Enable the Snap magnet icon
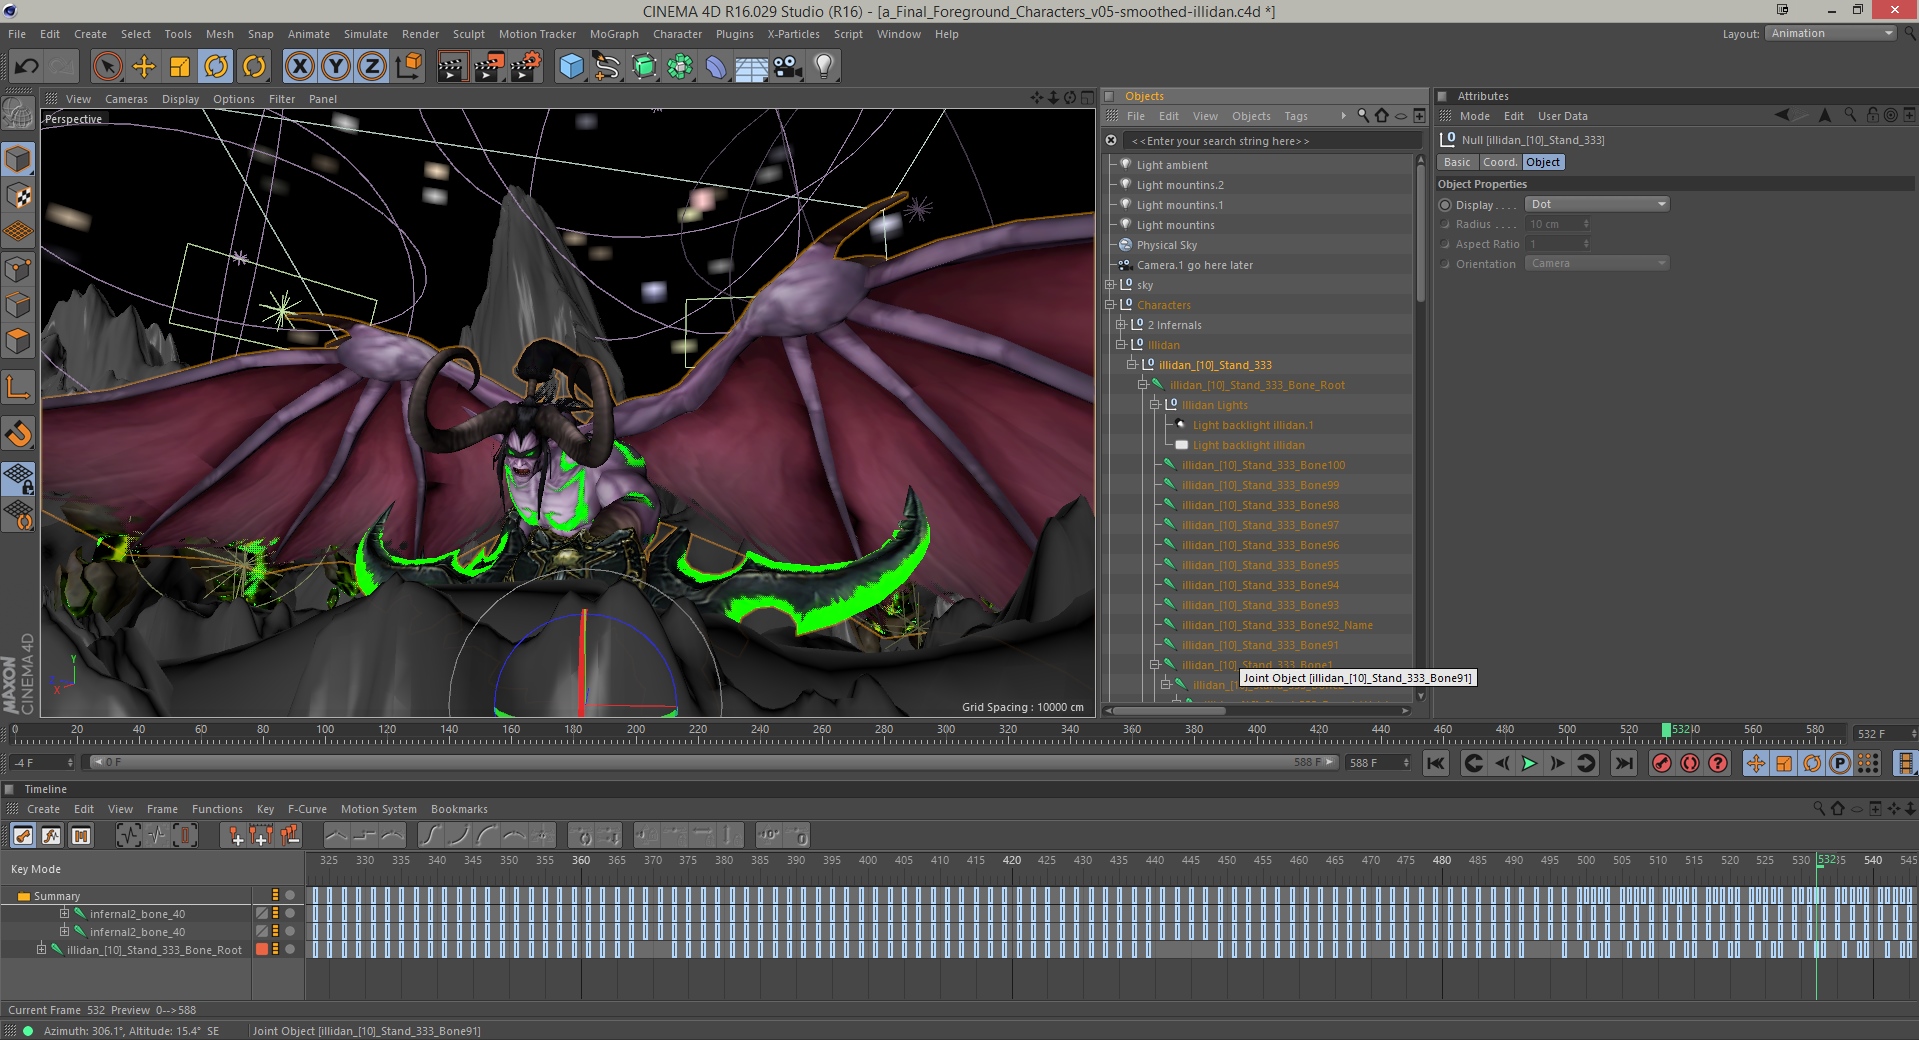 tap(18, 434)
